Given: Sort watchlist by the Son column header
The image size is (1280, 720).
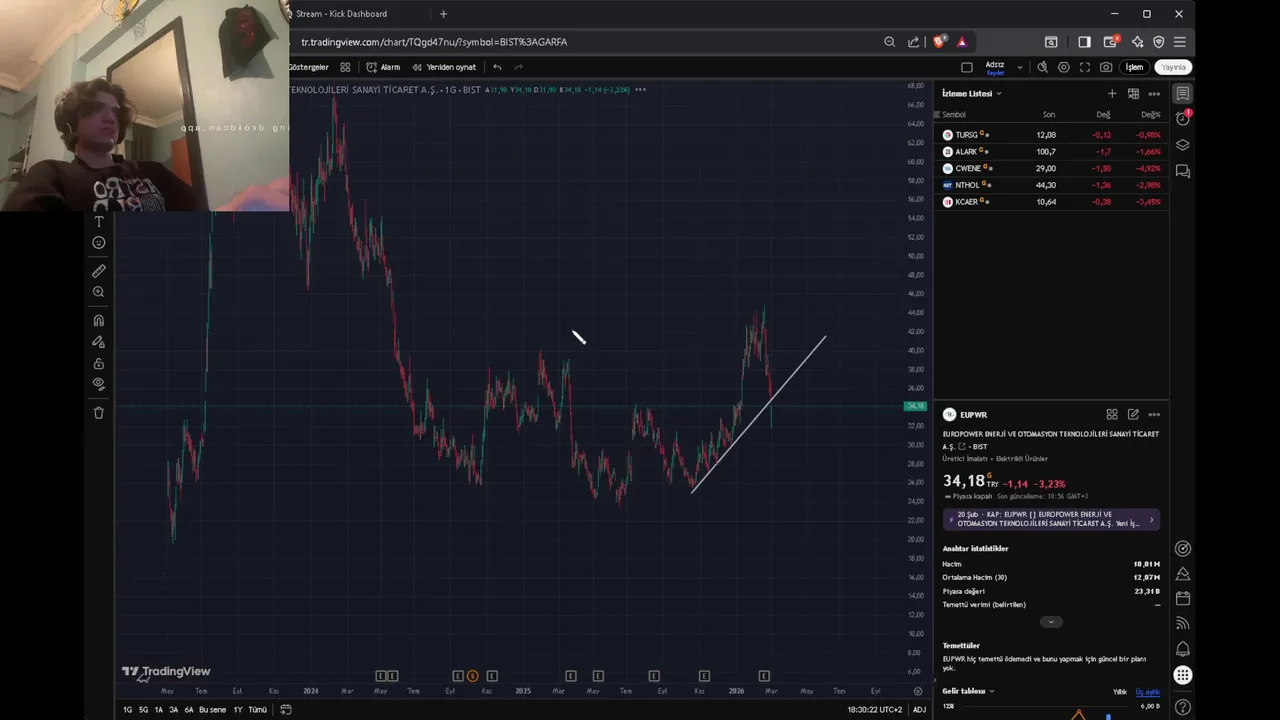Looking at the screenshot, I should (x=1048, y=114).
